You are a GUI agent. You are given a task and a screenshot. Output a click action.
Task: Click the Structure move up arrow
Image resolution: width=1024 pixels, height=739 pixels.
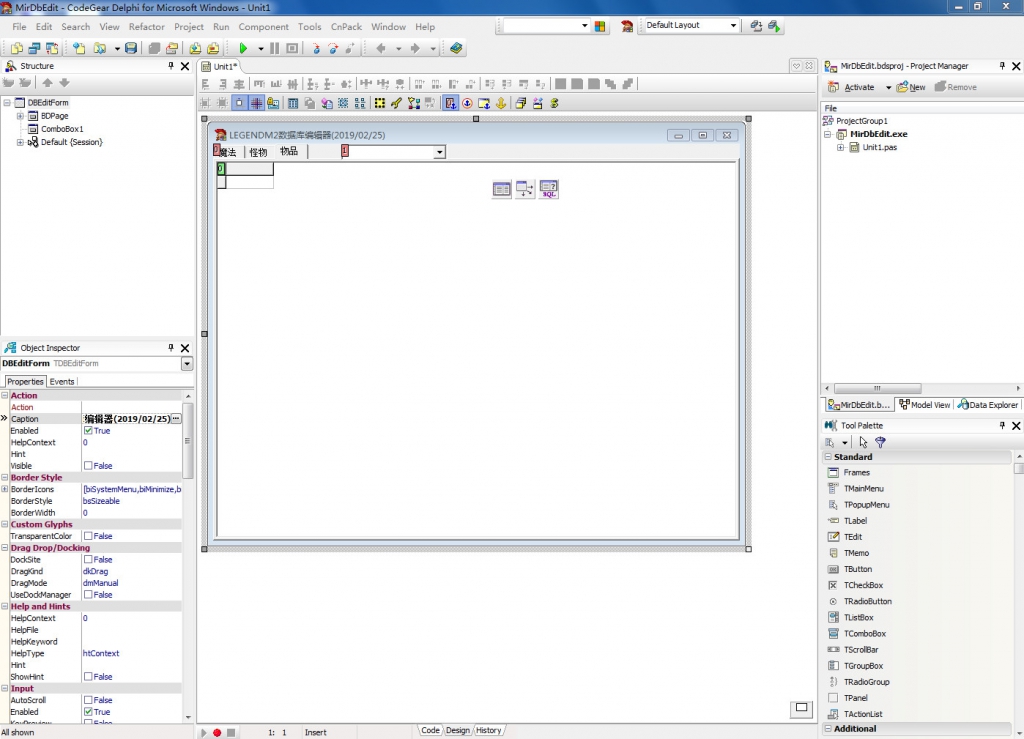(47, 83)
